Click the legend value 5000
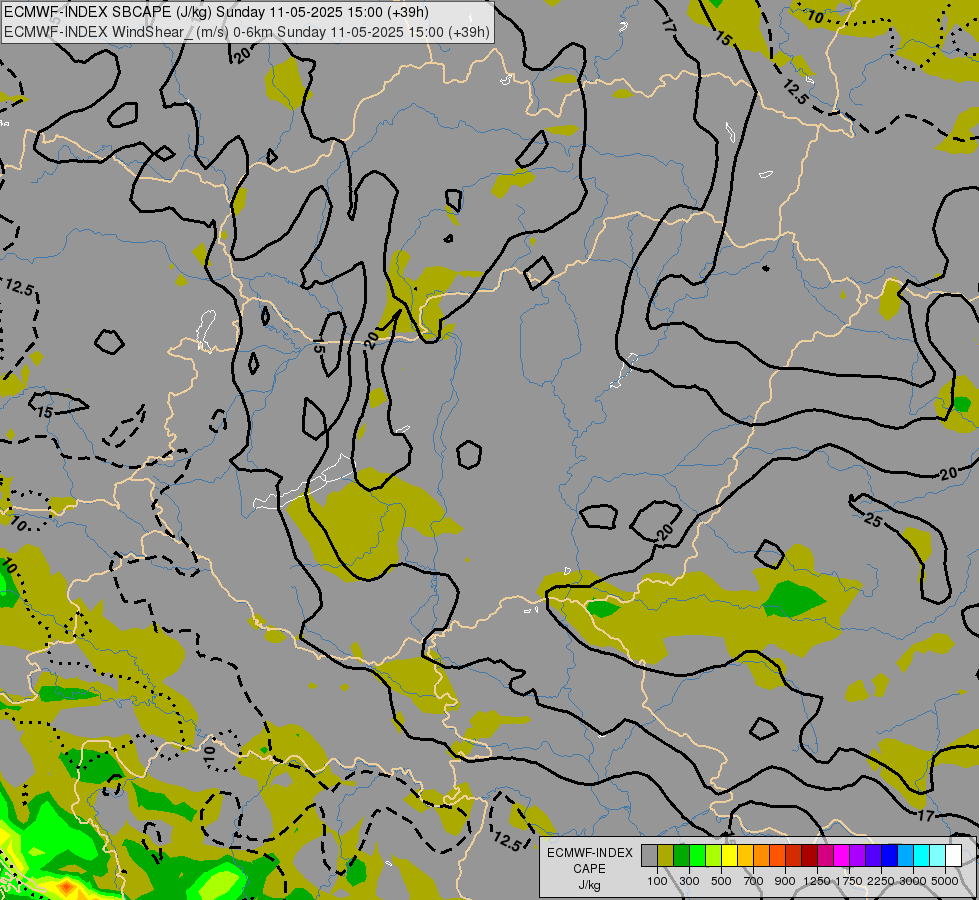Screen dimensions: 979x900 click(x=945, y=881)
